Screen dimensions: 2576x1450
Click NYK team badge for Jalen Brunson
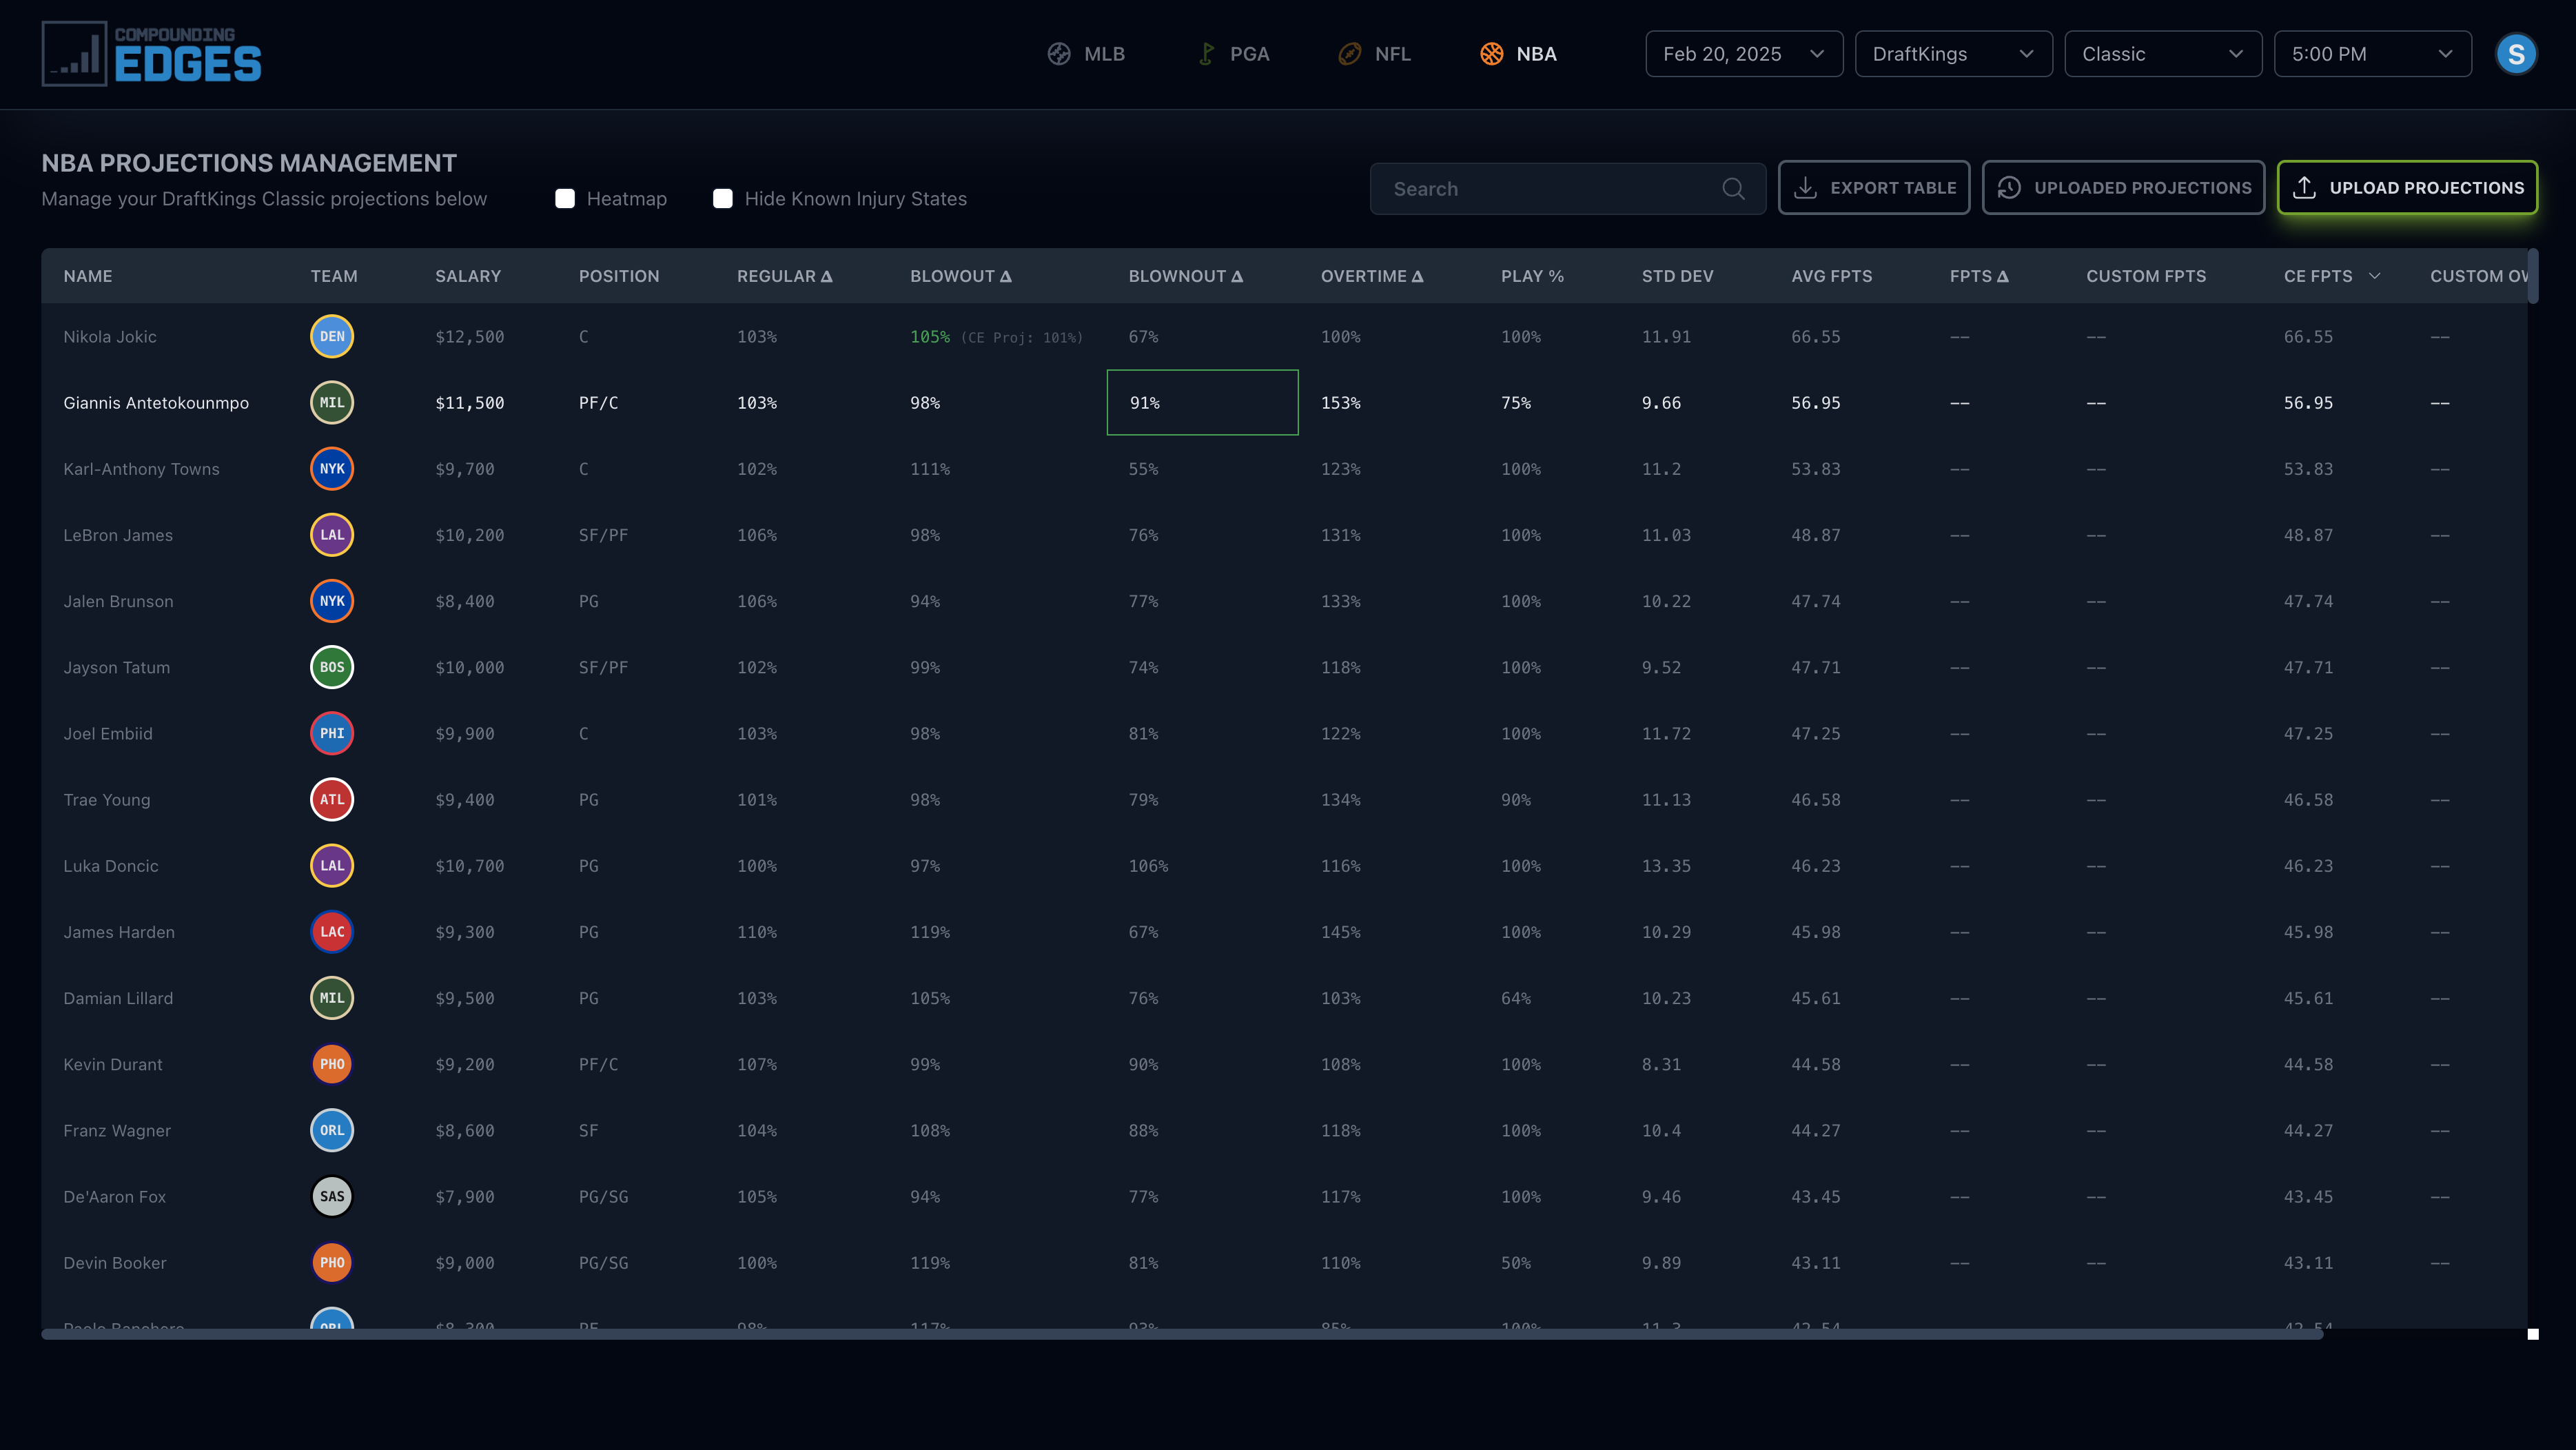tap(332, 601)
